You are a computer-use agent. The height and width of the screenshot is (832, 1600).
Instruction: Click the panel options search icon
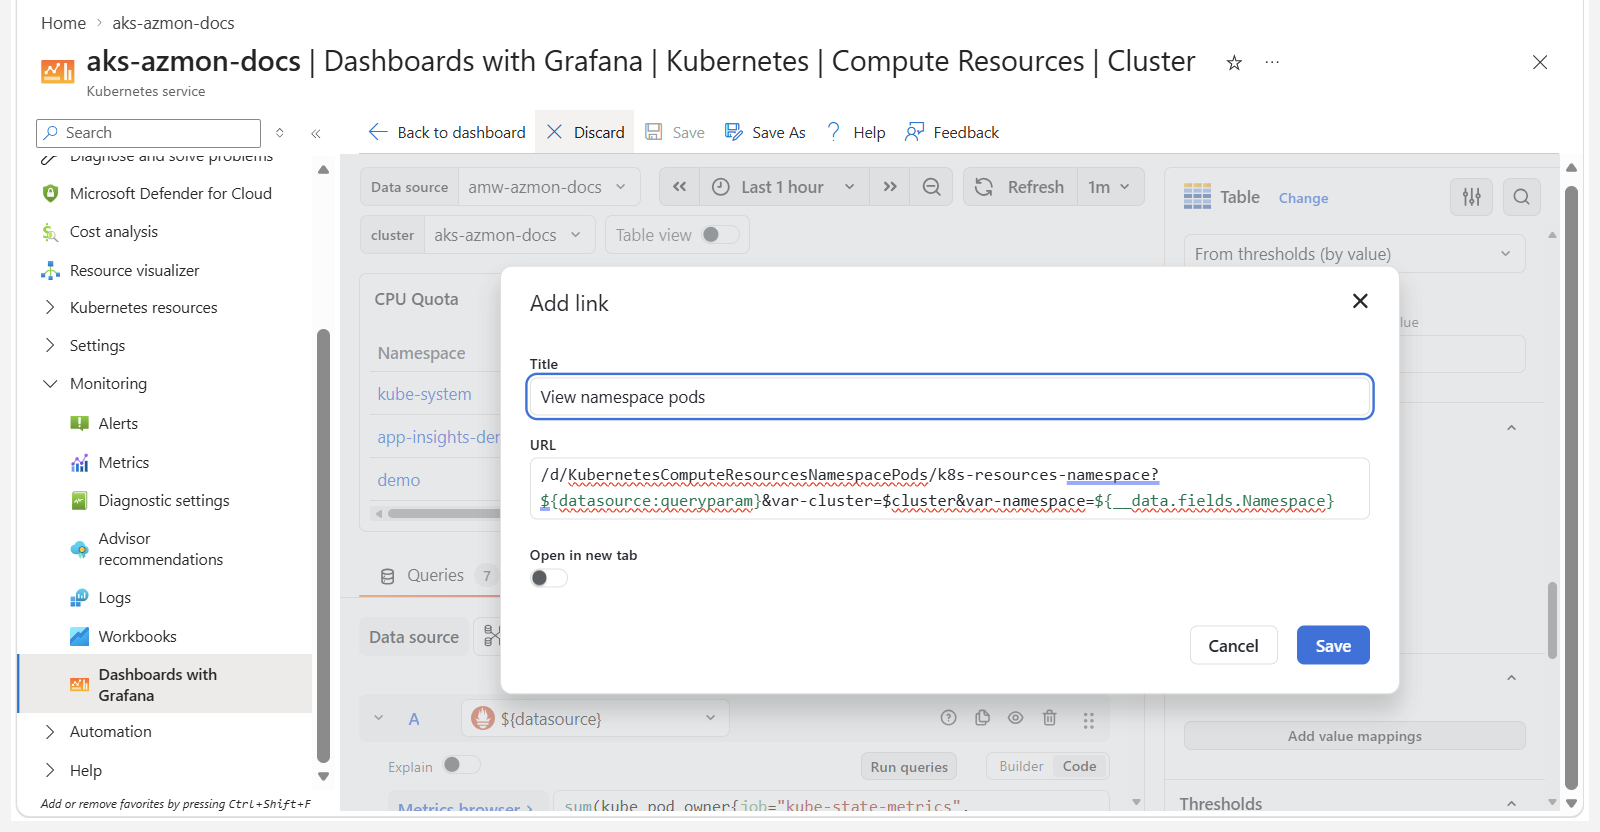point(1521,197)
